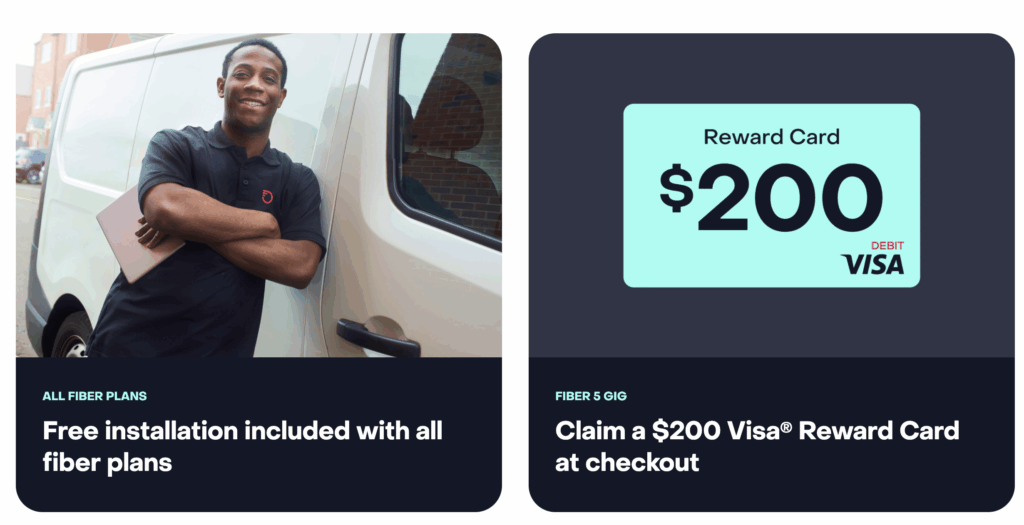Click the large 200 number on card
Image resolution: width=1024 pixels, height=525 pixels.
790,198
